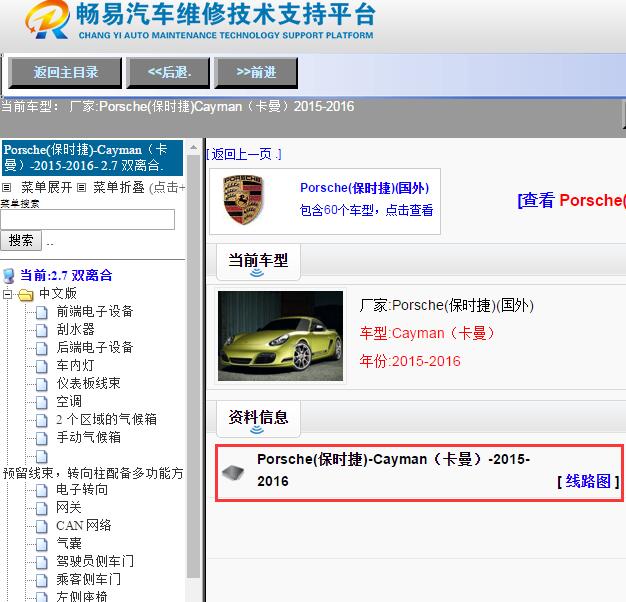This screenshot has width=626, height=602.
Task: Select the 资料信息 tab header
Action: tap(258, 419)
